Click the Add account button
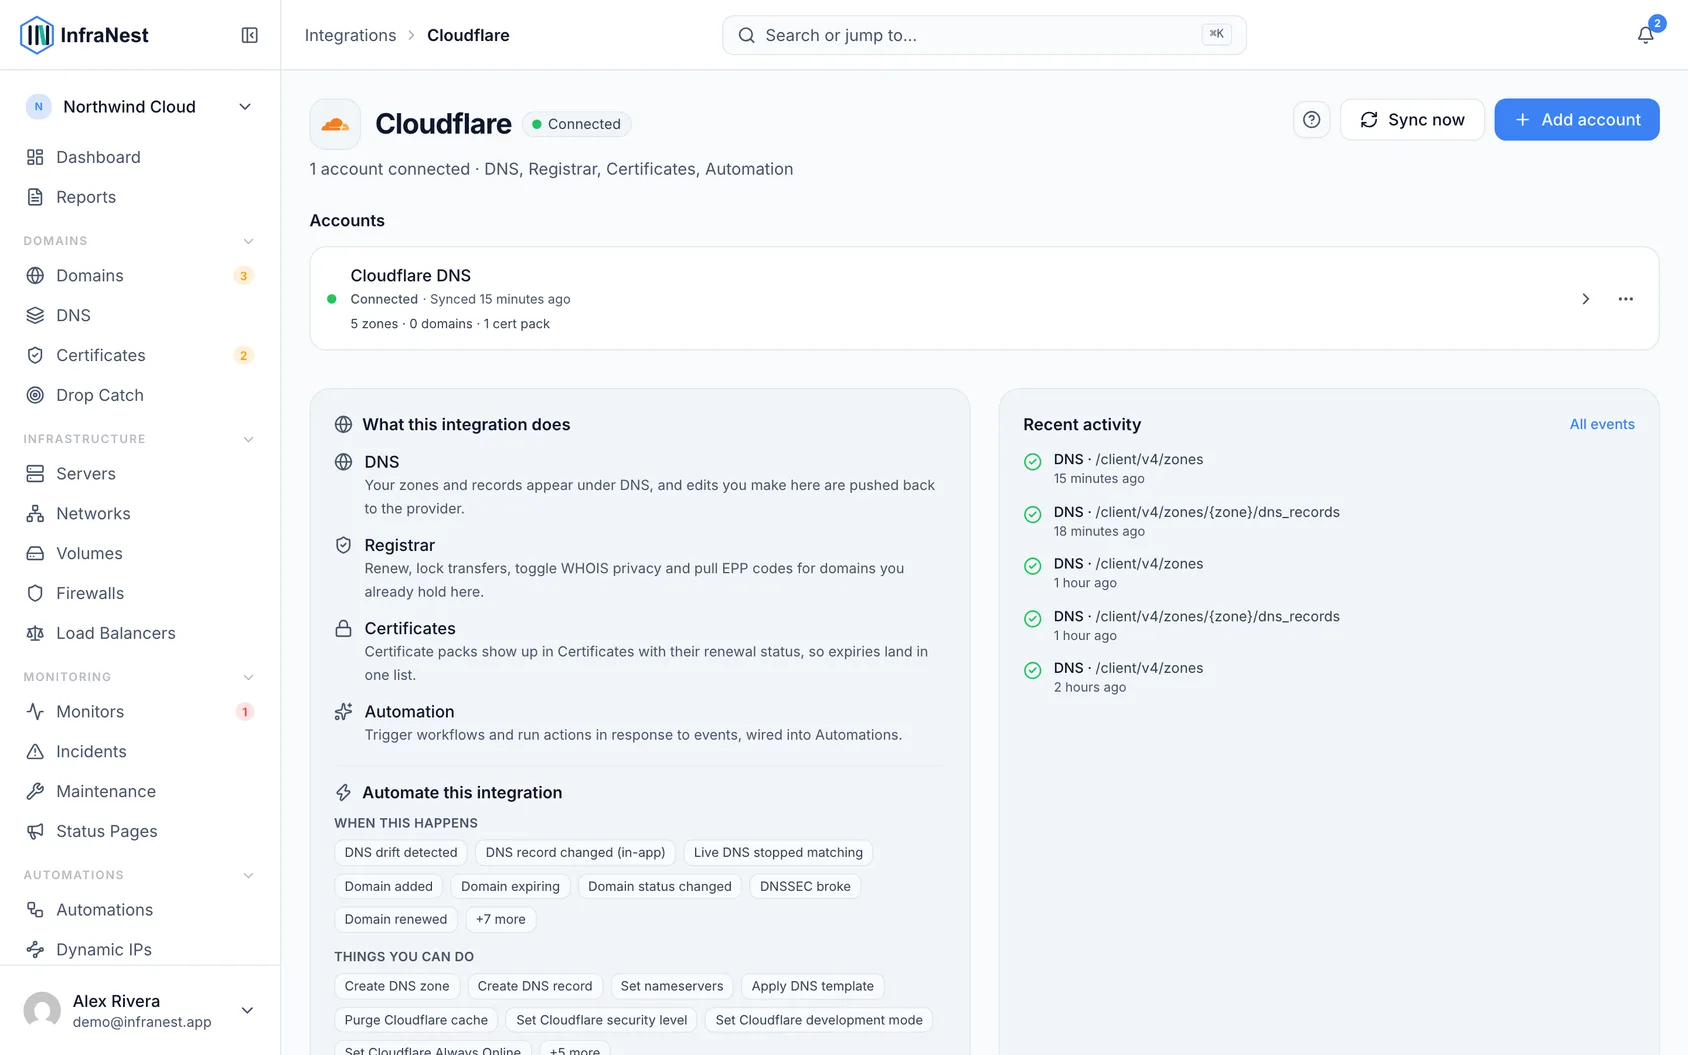1688x1055 pixels. coord(1577,120)
